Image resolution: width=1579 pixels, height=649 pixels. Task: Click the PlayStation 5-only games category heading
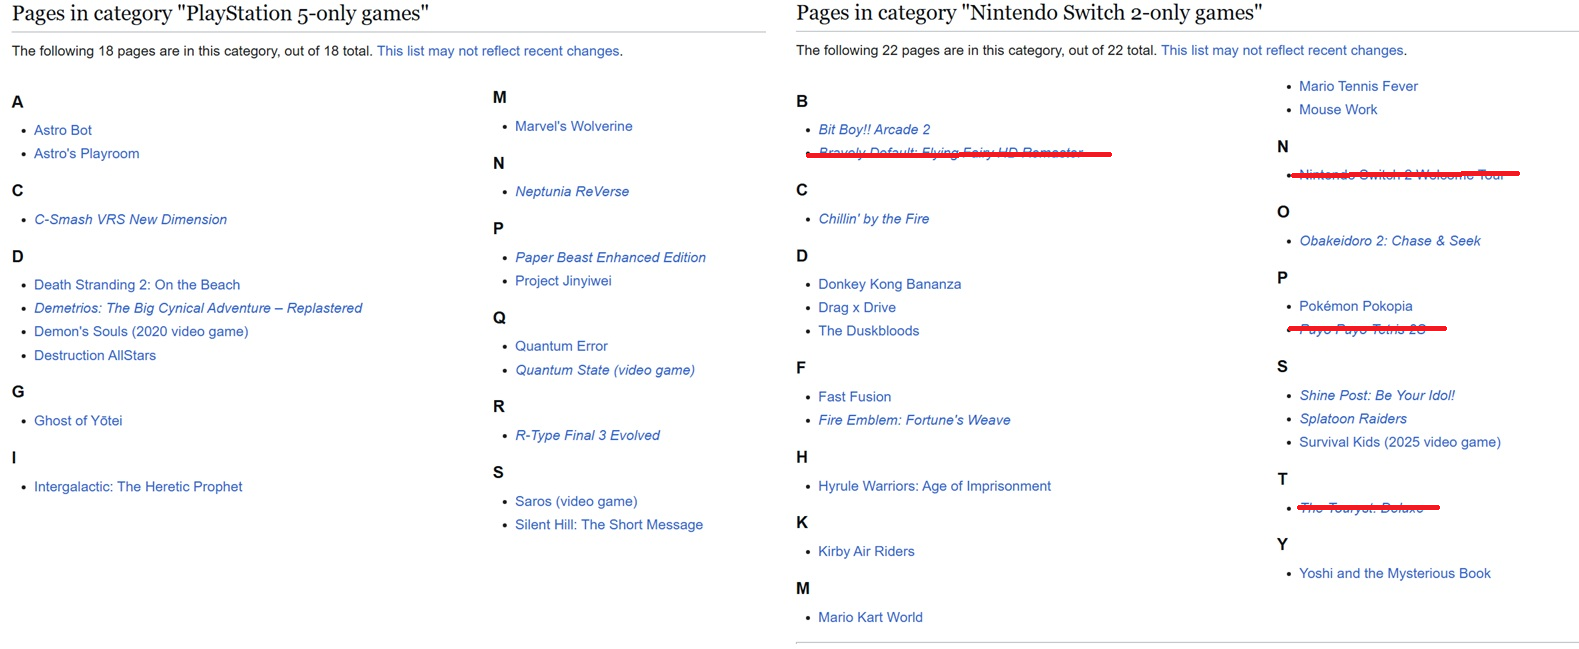[220, 14]
